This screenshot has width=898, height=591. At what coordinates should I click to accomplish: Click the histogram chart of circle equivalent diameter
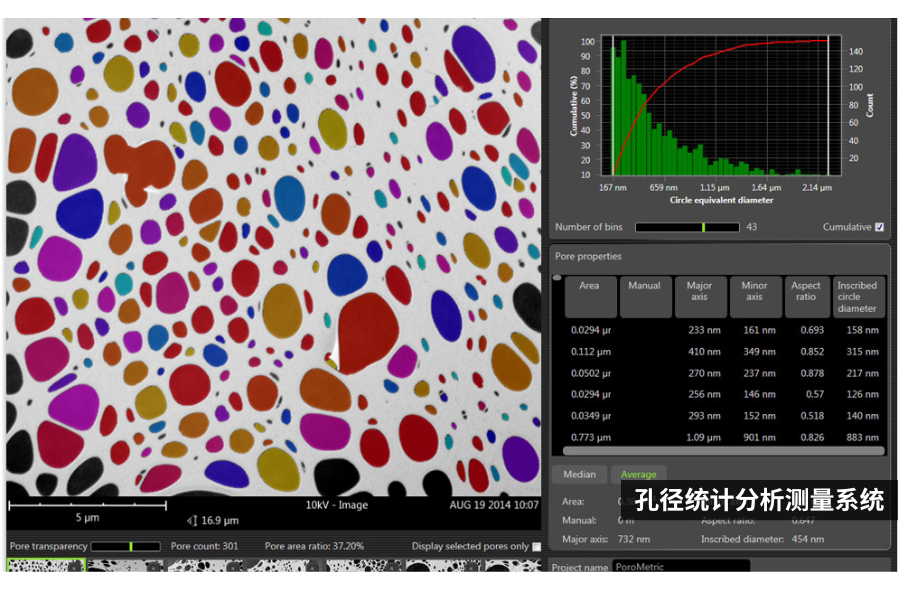tap(720, 108)
